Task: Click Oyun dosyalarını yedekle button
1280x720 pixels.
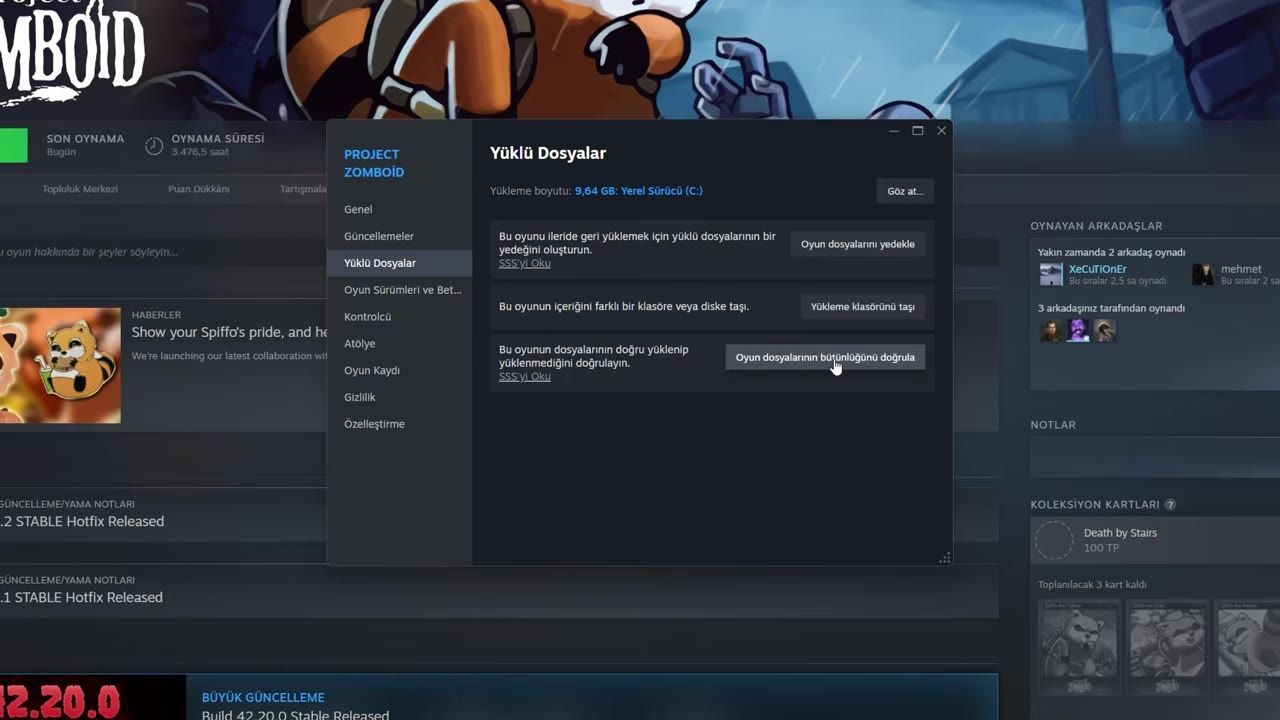Action: (x=857, y=244)
